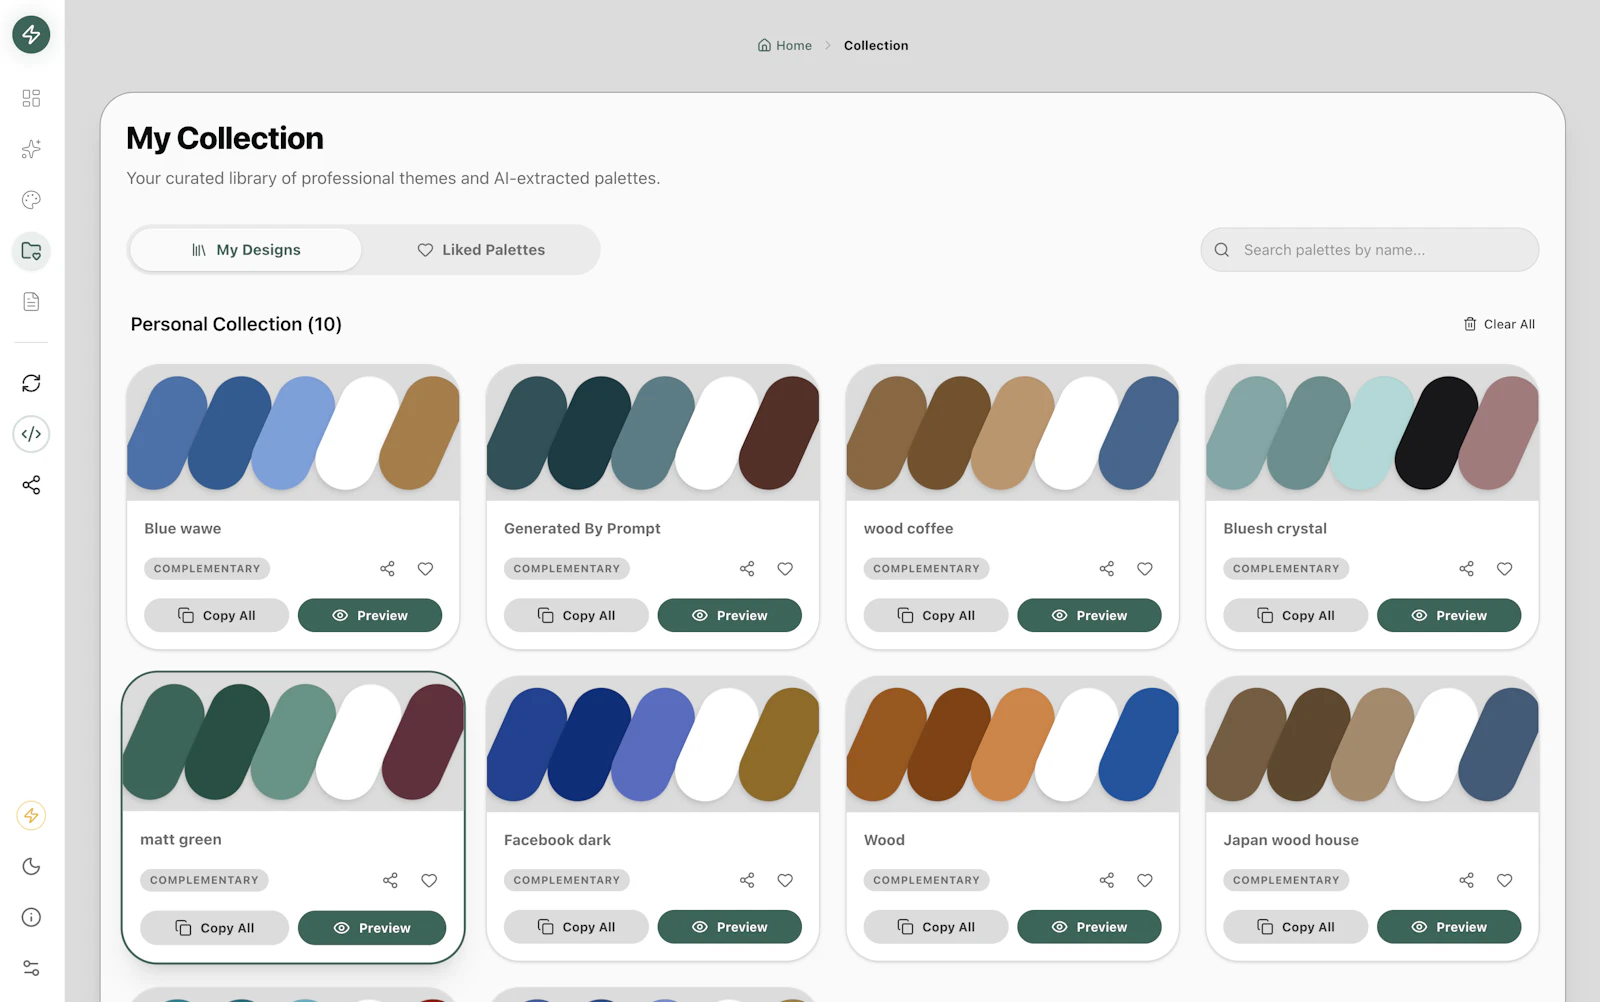The height and width of the screenshot is (1002, 1600).
Task: Go to Home in the breadcrumb
Action: [x=785, y=45]
